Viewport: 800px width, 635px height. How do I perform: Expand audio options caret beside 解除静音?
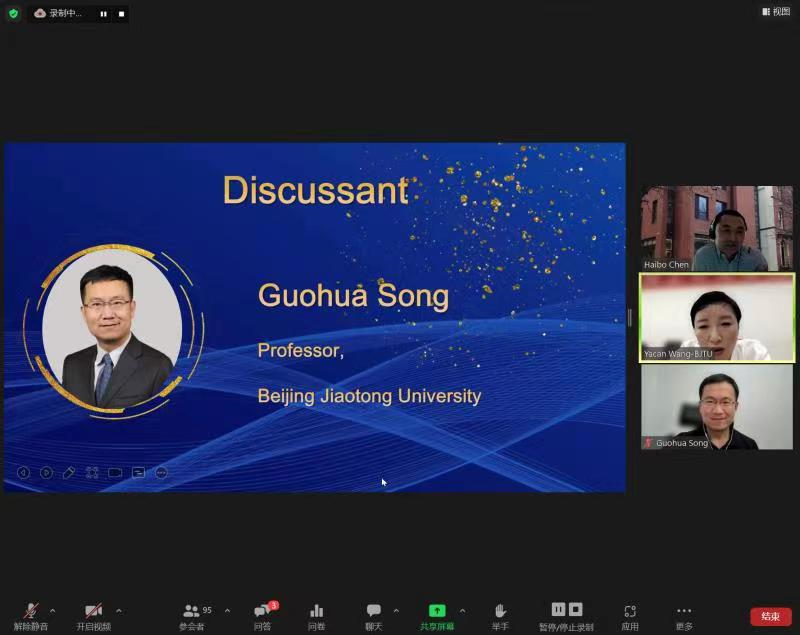click(x=53, y=611)
